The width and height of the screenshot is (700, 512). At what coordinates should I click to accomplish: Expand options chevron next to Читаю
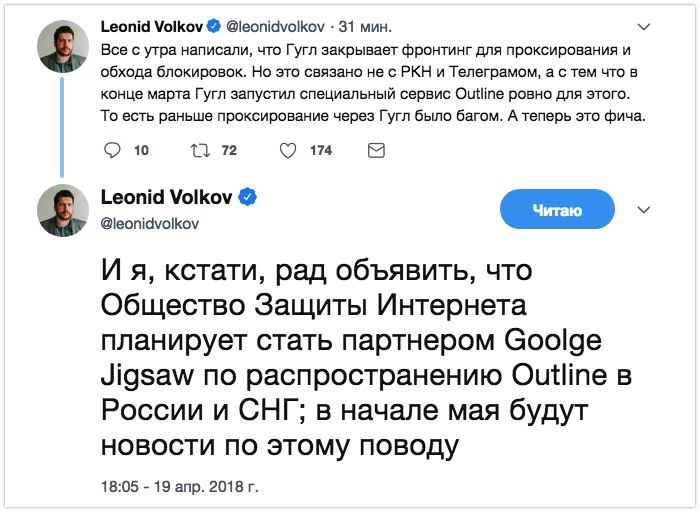click(x=644, y=210)
